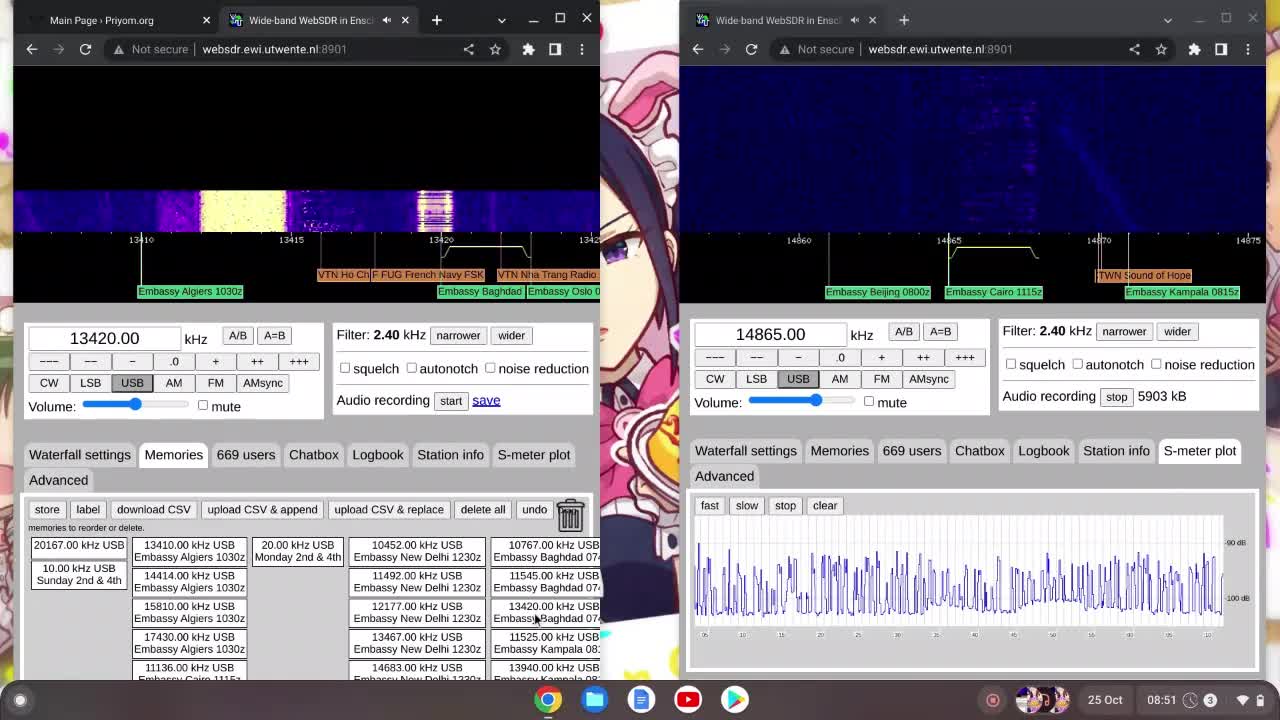Go back in right browser window

coord(698,49)
